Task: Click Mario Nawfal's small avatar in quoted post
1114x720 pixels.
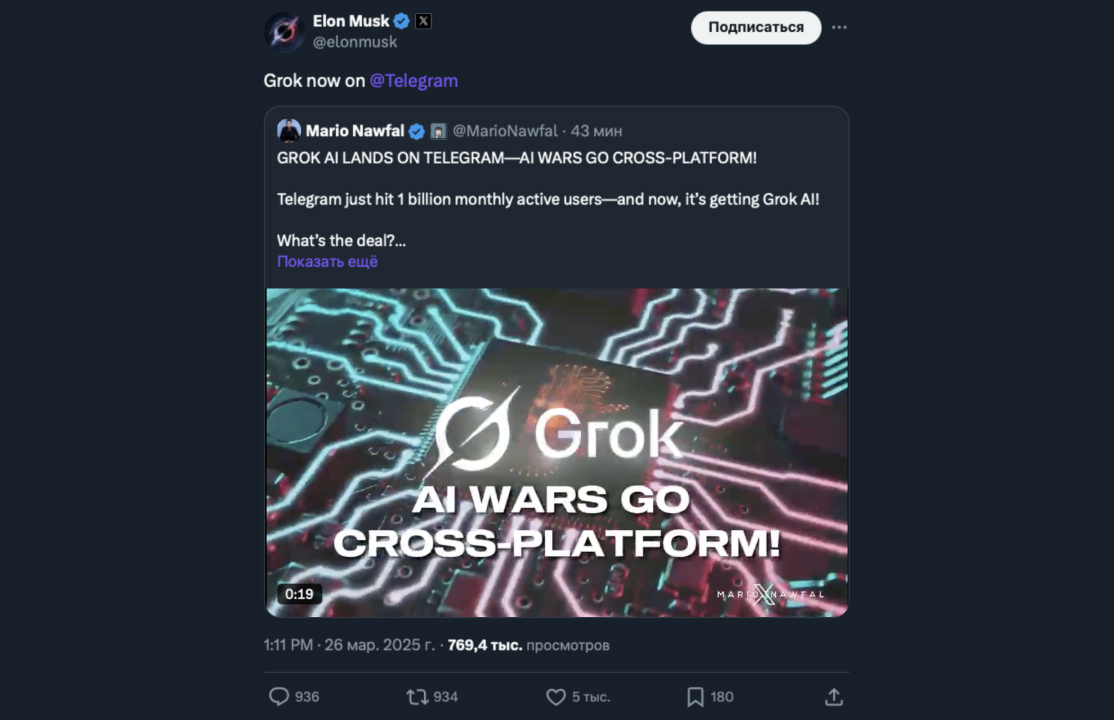Action: [289, 131]
